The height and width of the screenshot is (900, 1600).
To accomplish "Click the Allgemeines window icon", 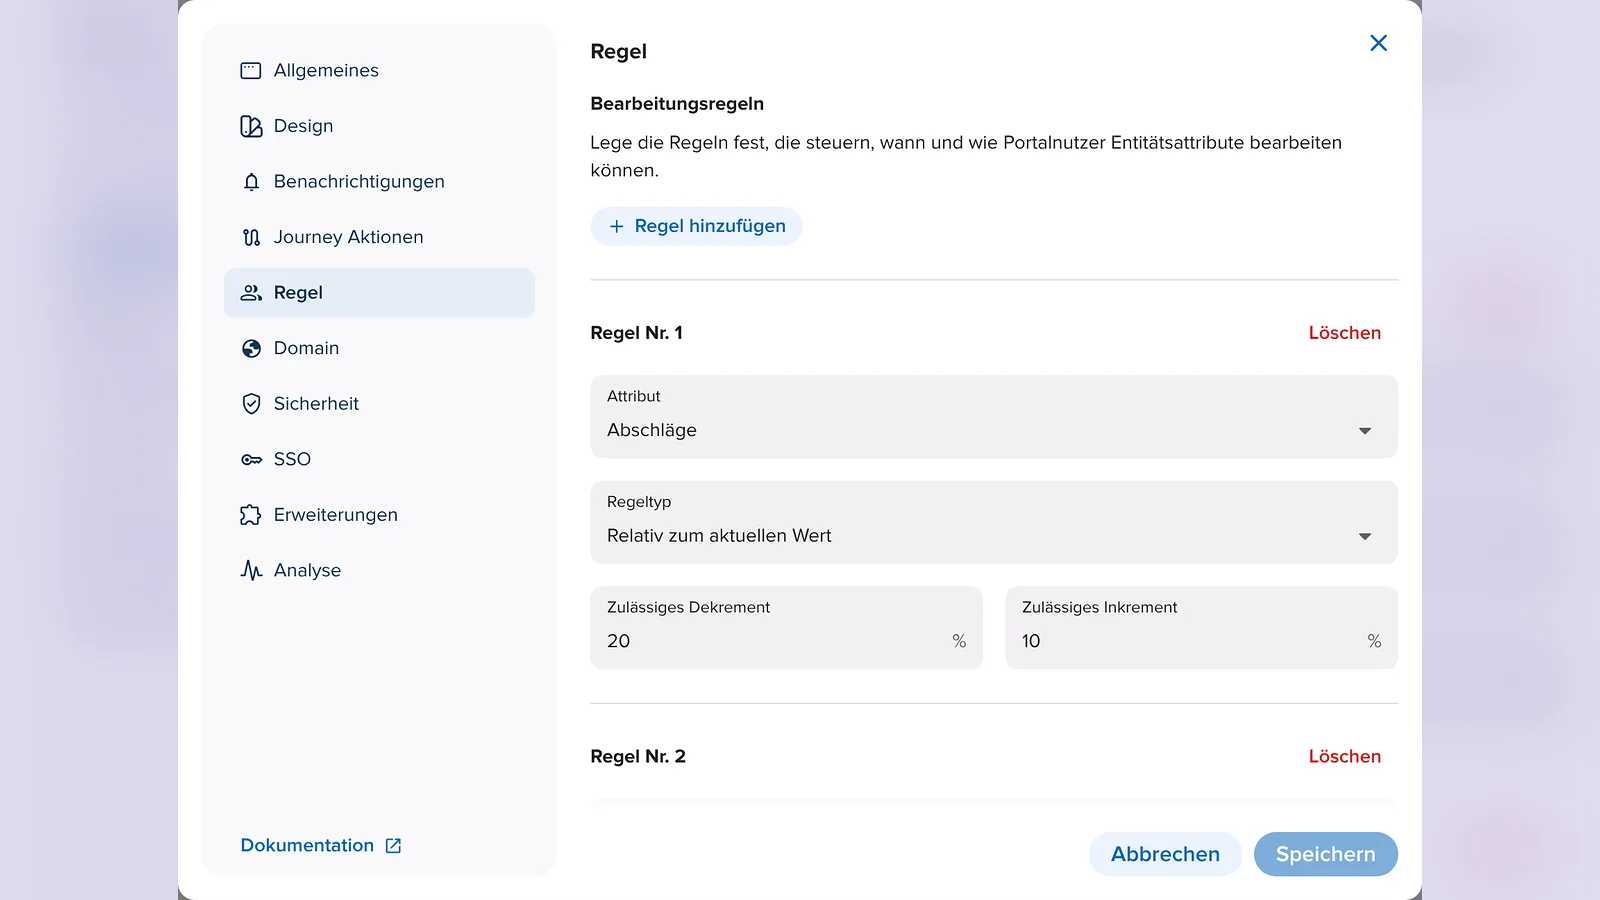I will tap(251, 71).
